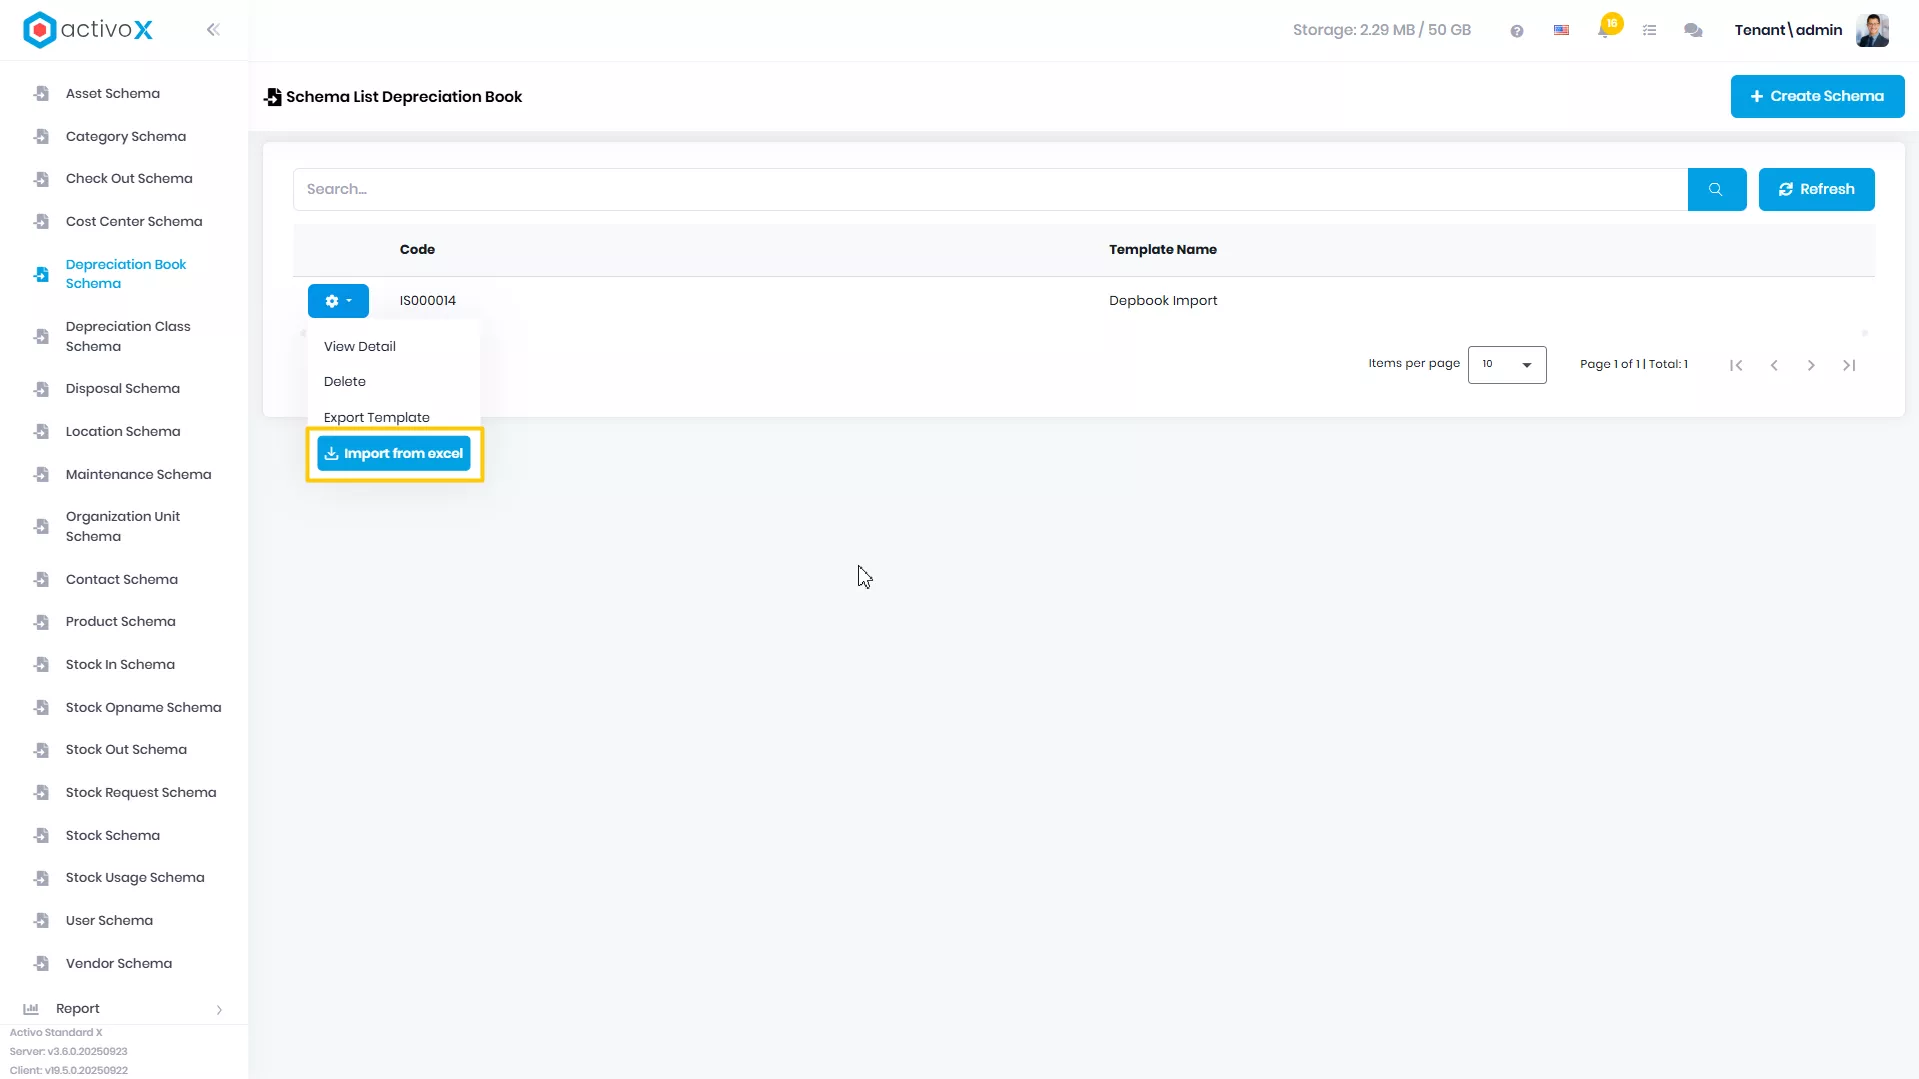Screen dimensions: 1919x1079
Task: Go to the next page arrow
Action: [x=1811, y=365]
